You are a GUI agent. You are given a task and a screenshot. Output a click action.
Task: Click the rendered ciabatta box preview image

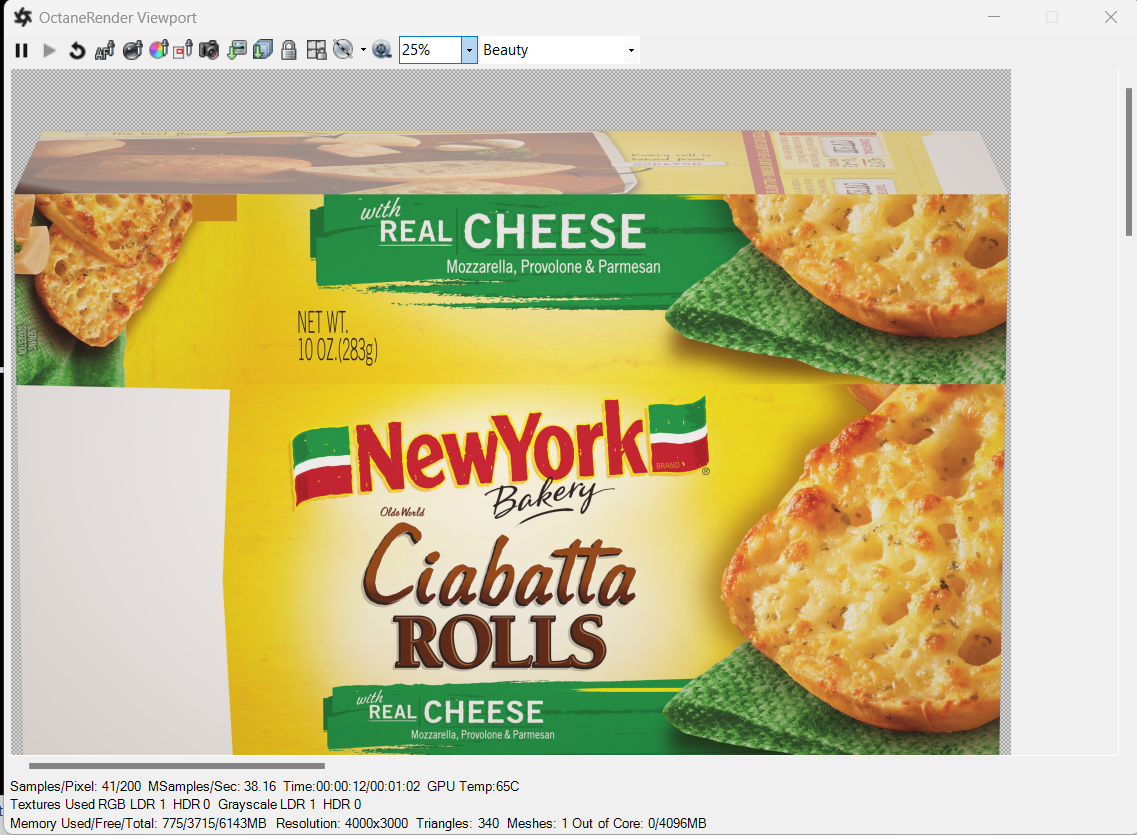pyautogui.click(x=510, y=412)
